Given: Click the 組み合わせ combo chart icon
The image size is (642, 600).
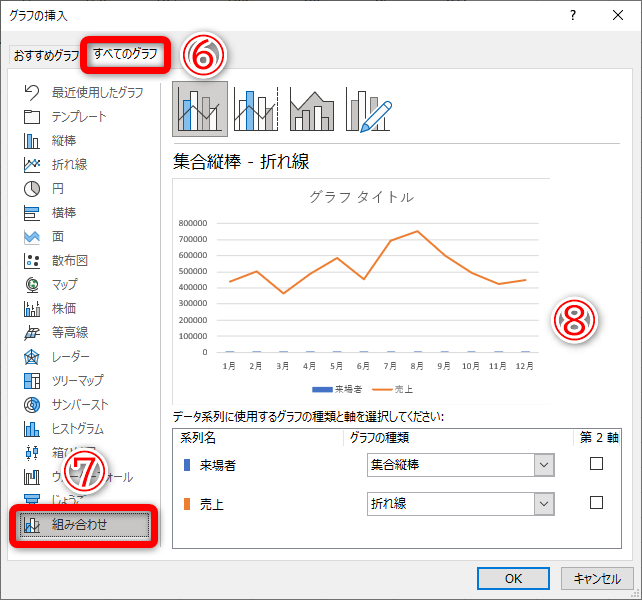Looking at the screenshot, I should [32, 525].
